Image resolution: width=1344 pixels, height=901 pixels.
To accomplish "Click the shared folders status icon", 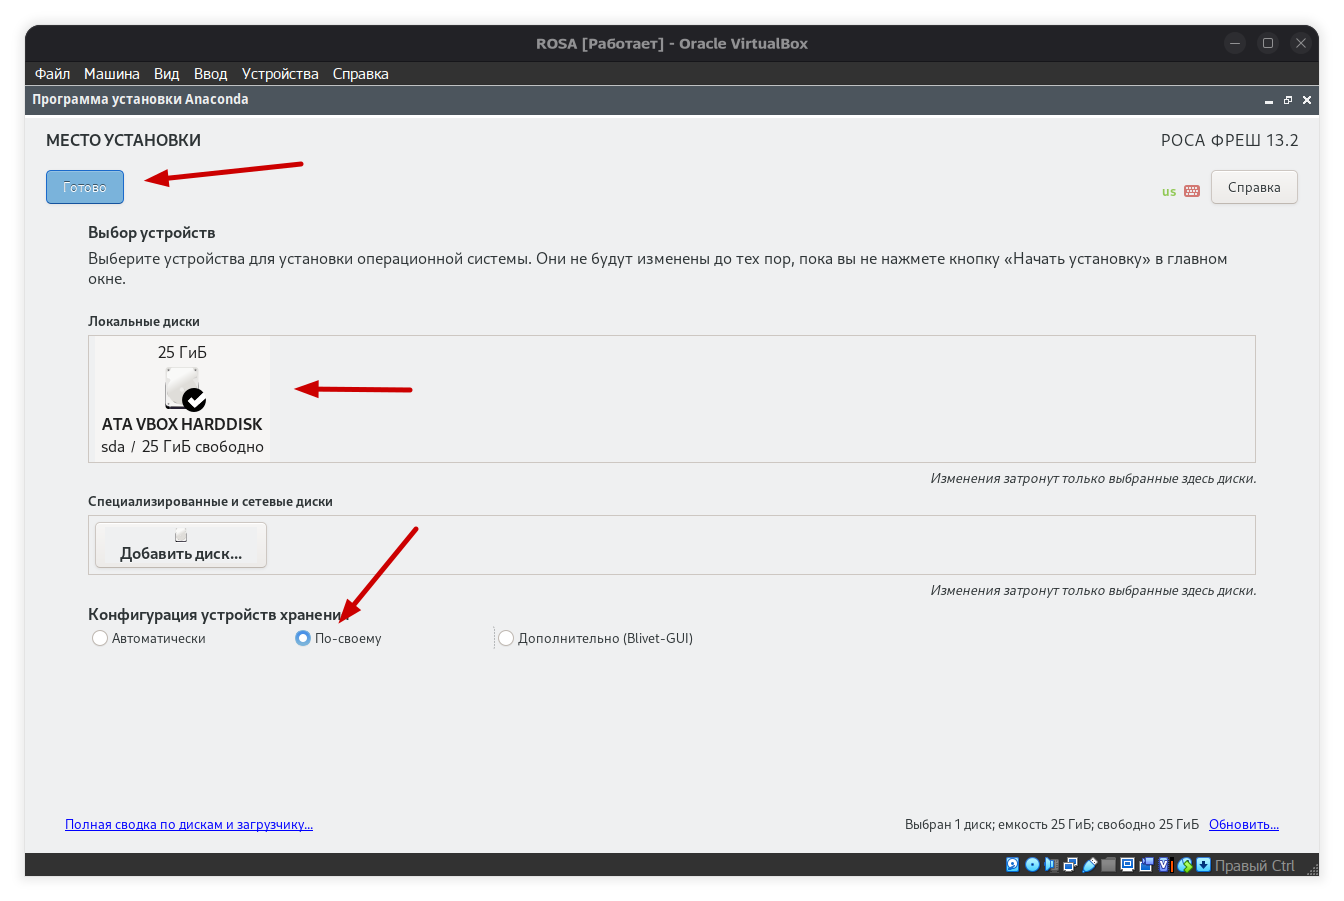I will click(1108, 865).
